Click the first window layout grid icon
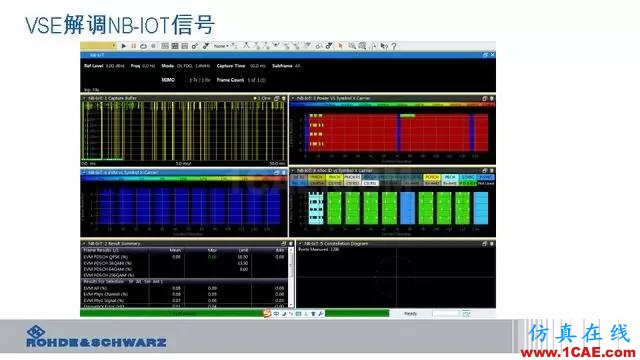Viewport: 640px width, 360px height. pos(165,46)
